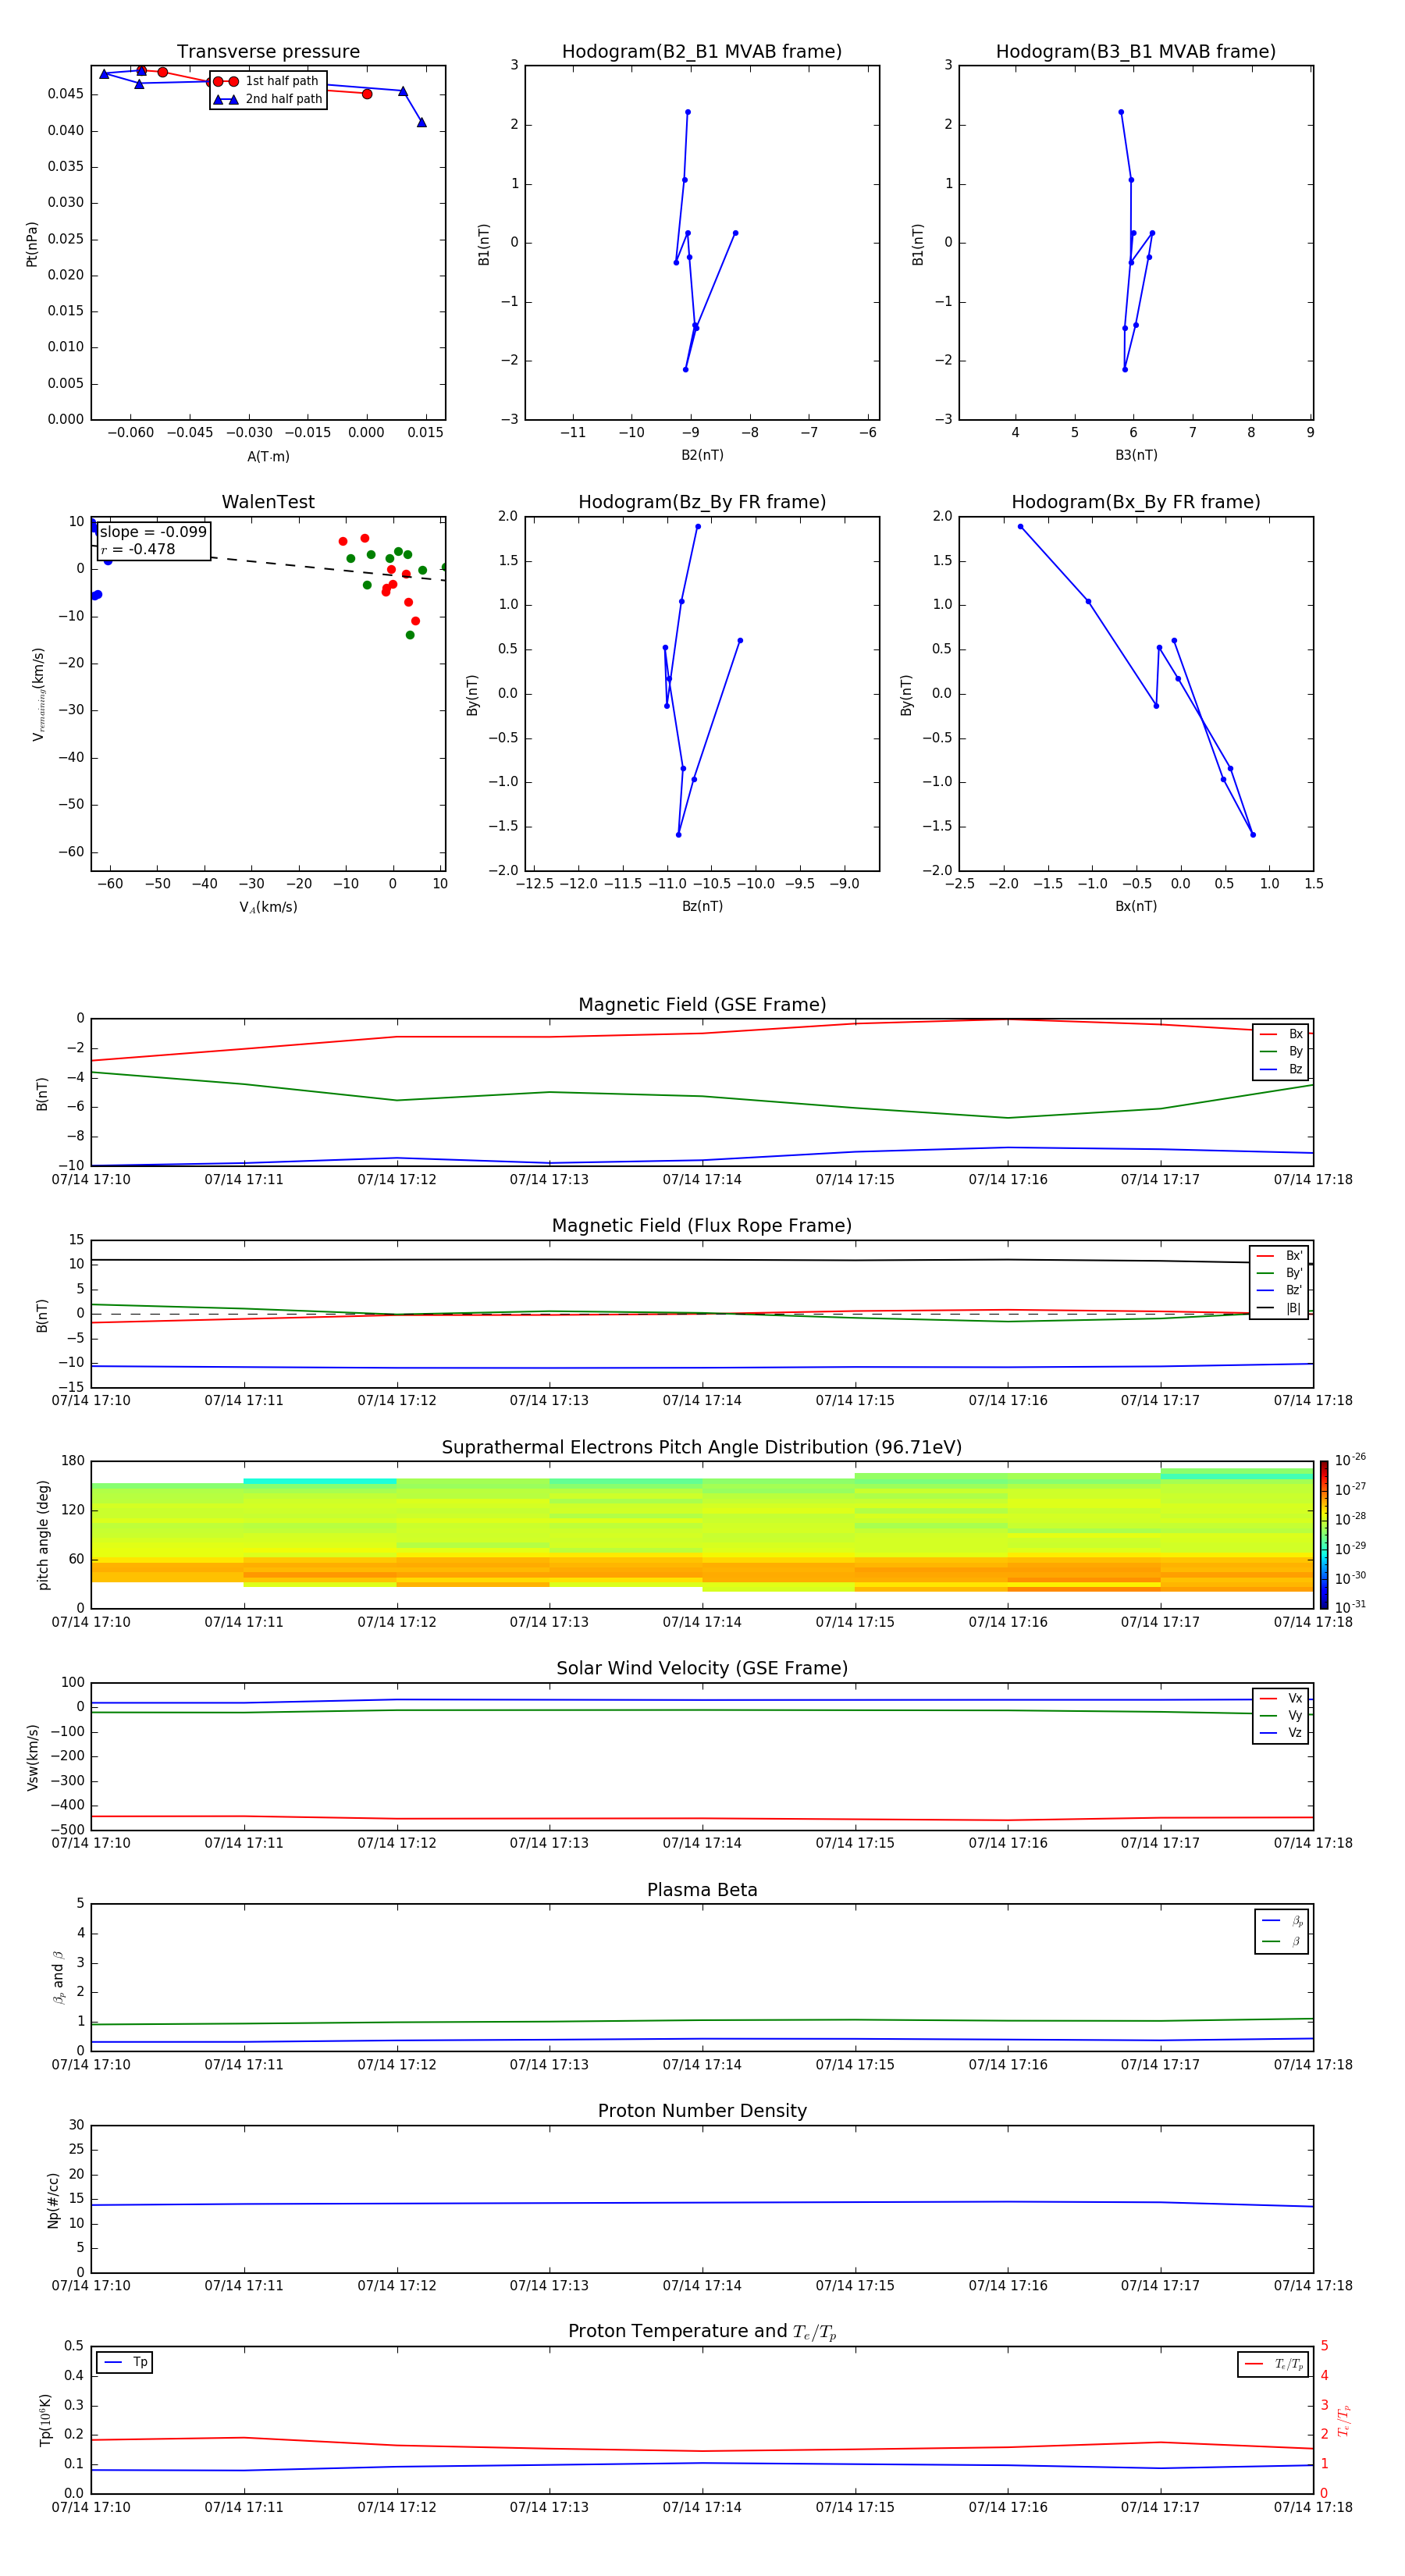
Task: Click the "Hodogram(B3_B1 MVAB frame)" title
Action: (x=1136, y=51)
